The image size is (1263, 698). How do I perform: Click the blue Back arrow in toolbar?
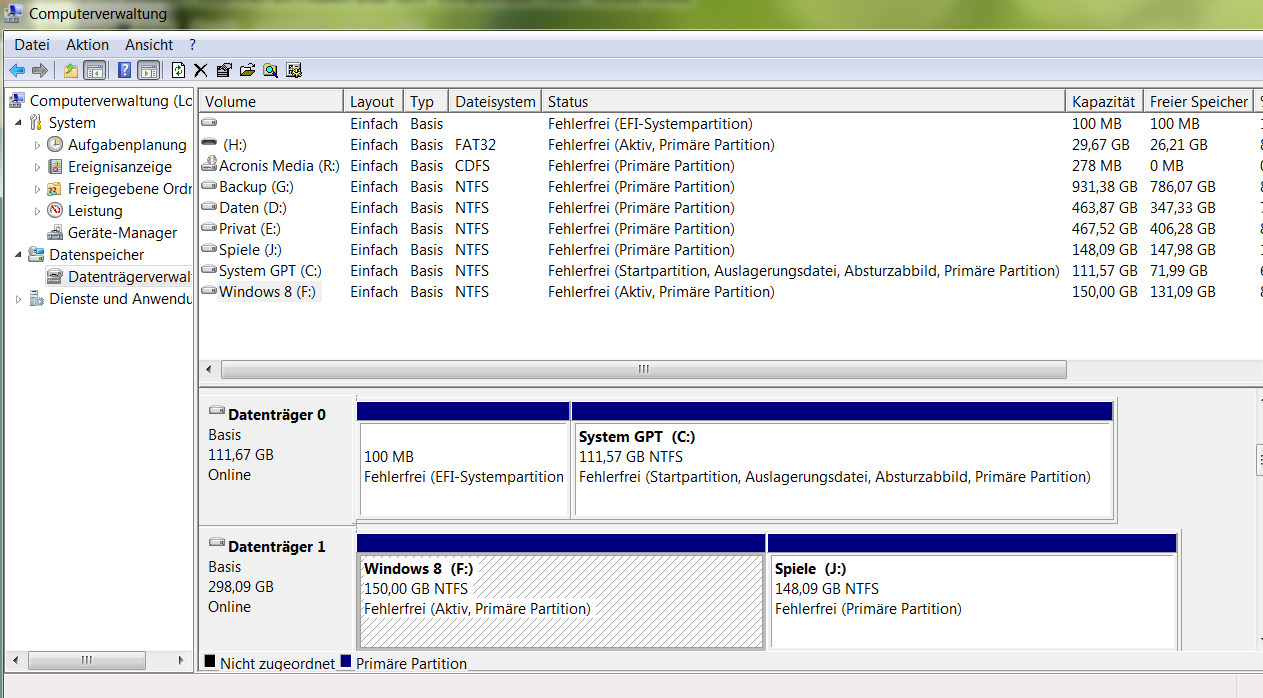coord(17,70)
